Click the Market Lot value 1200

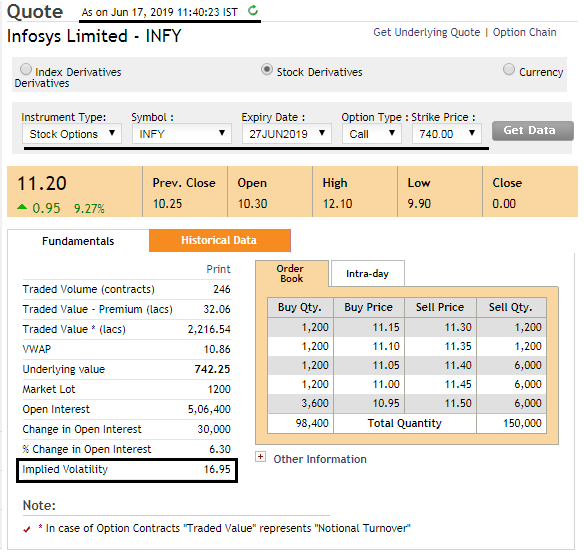[219, 389]
